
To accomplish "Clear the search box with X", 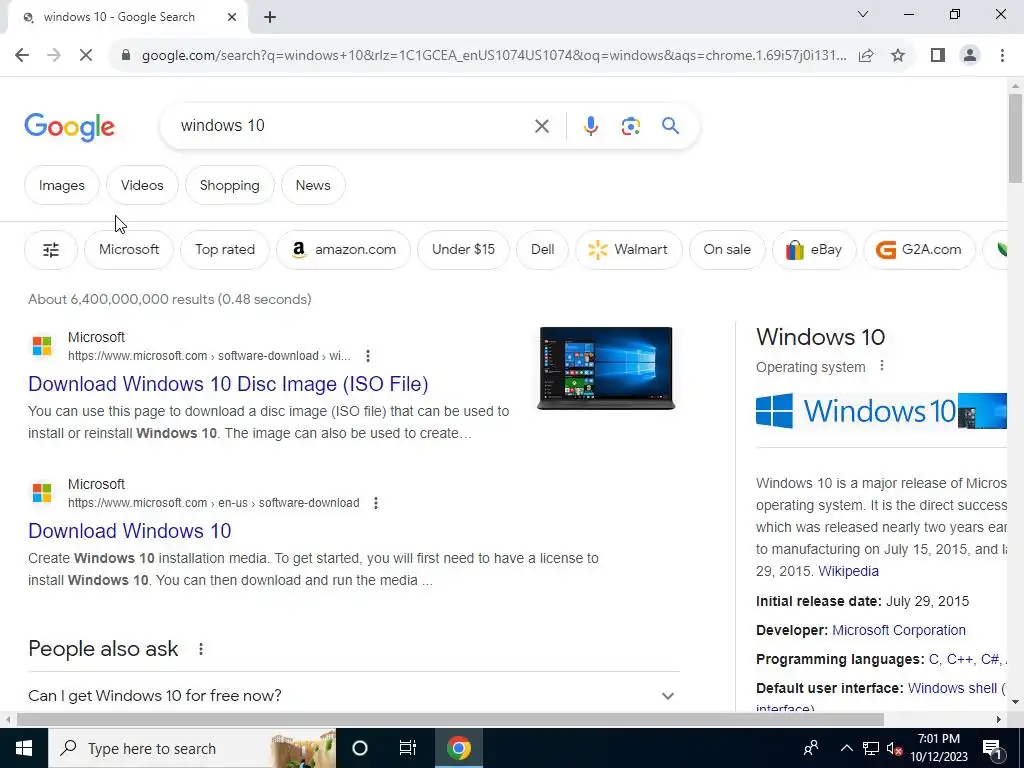I will pyautogui.click(x=541, y=126).
